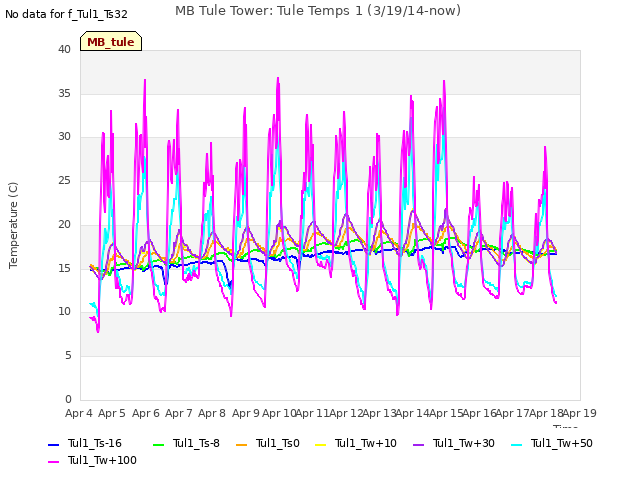Click the MB_tule label box
The image size is (640, 480).
[x=111, y=41]
